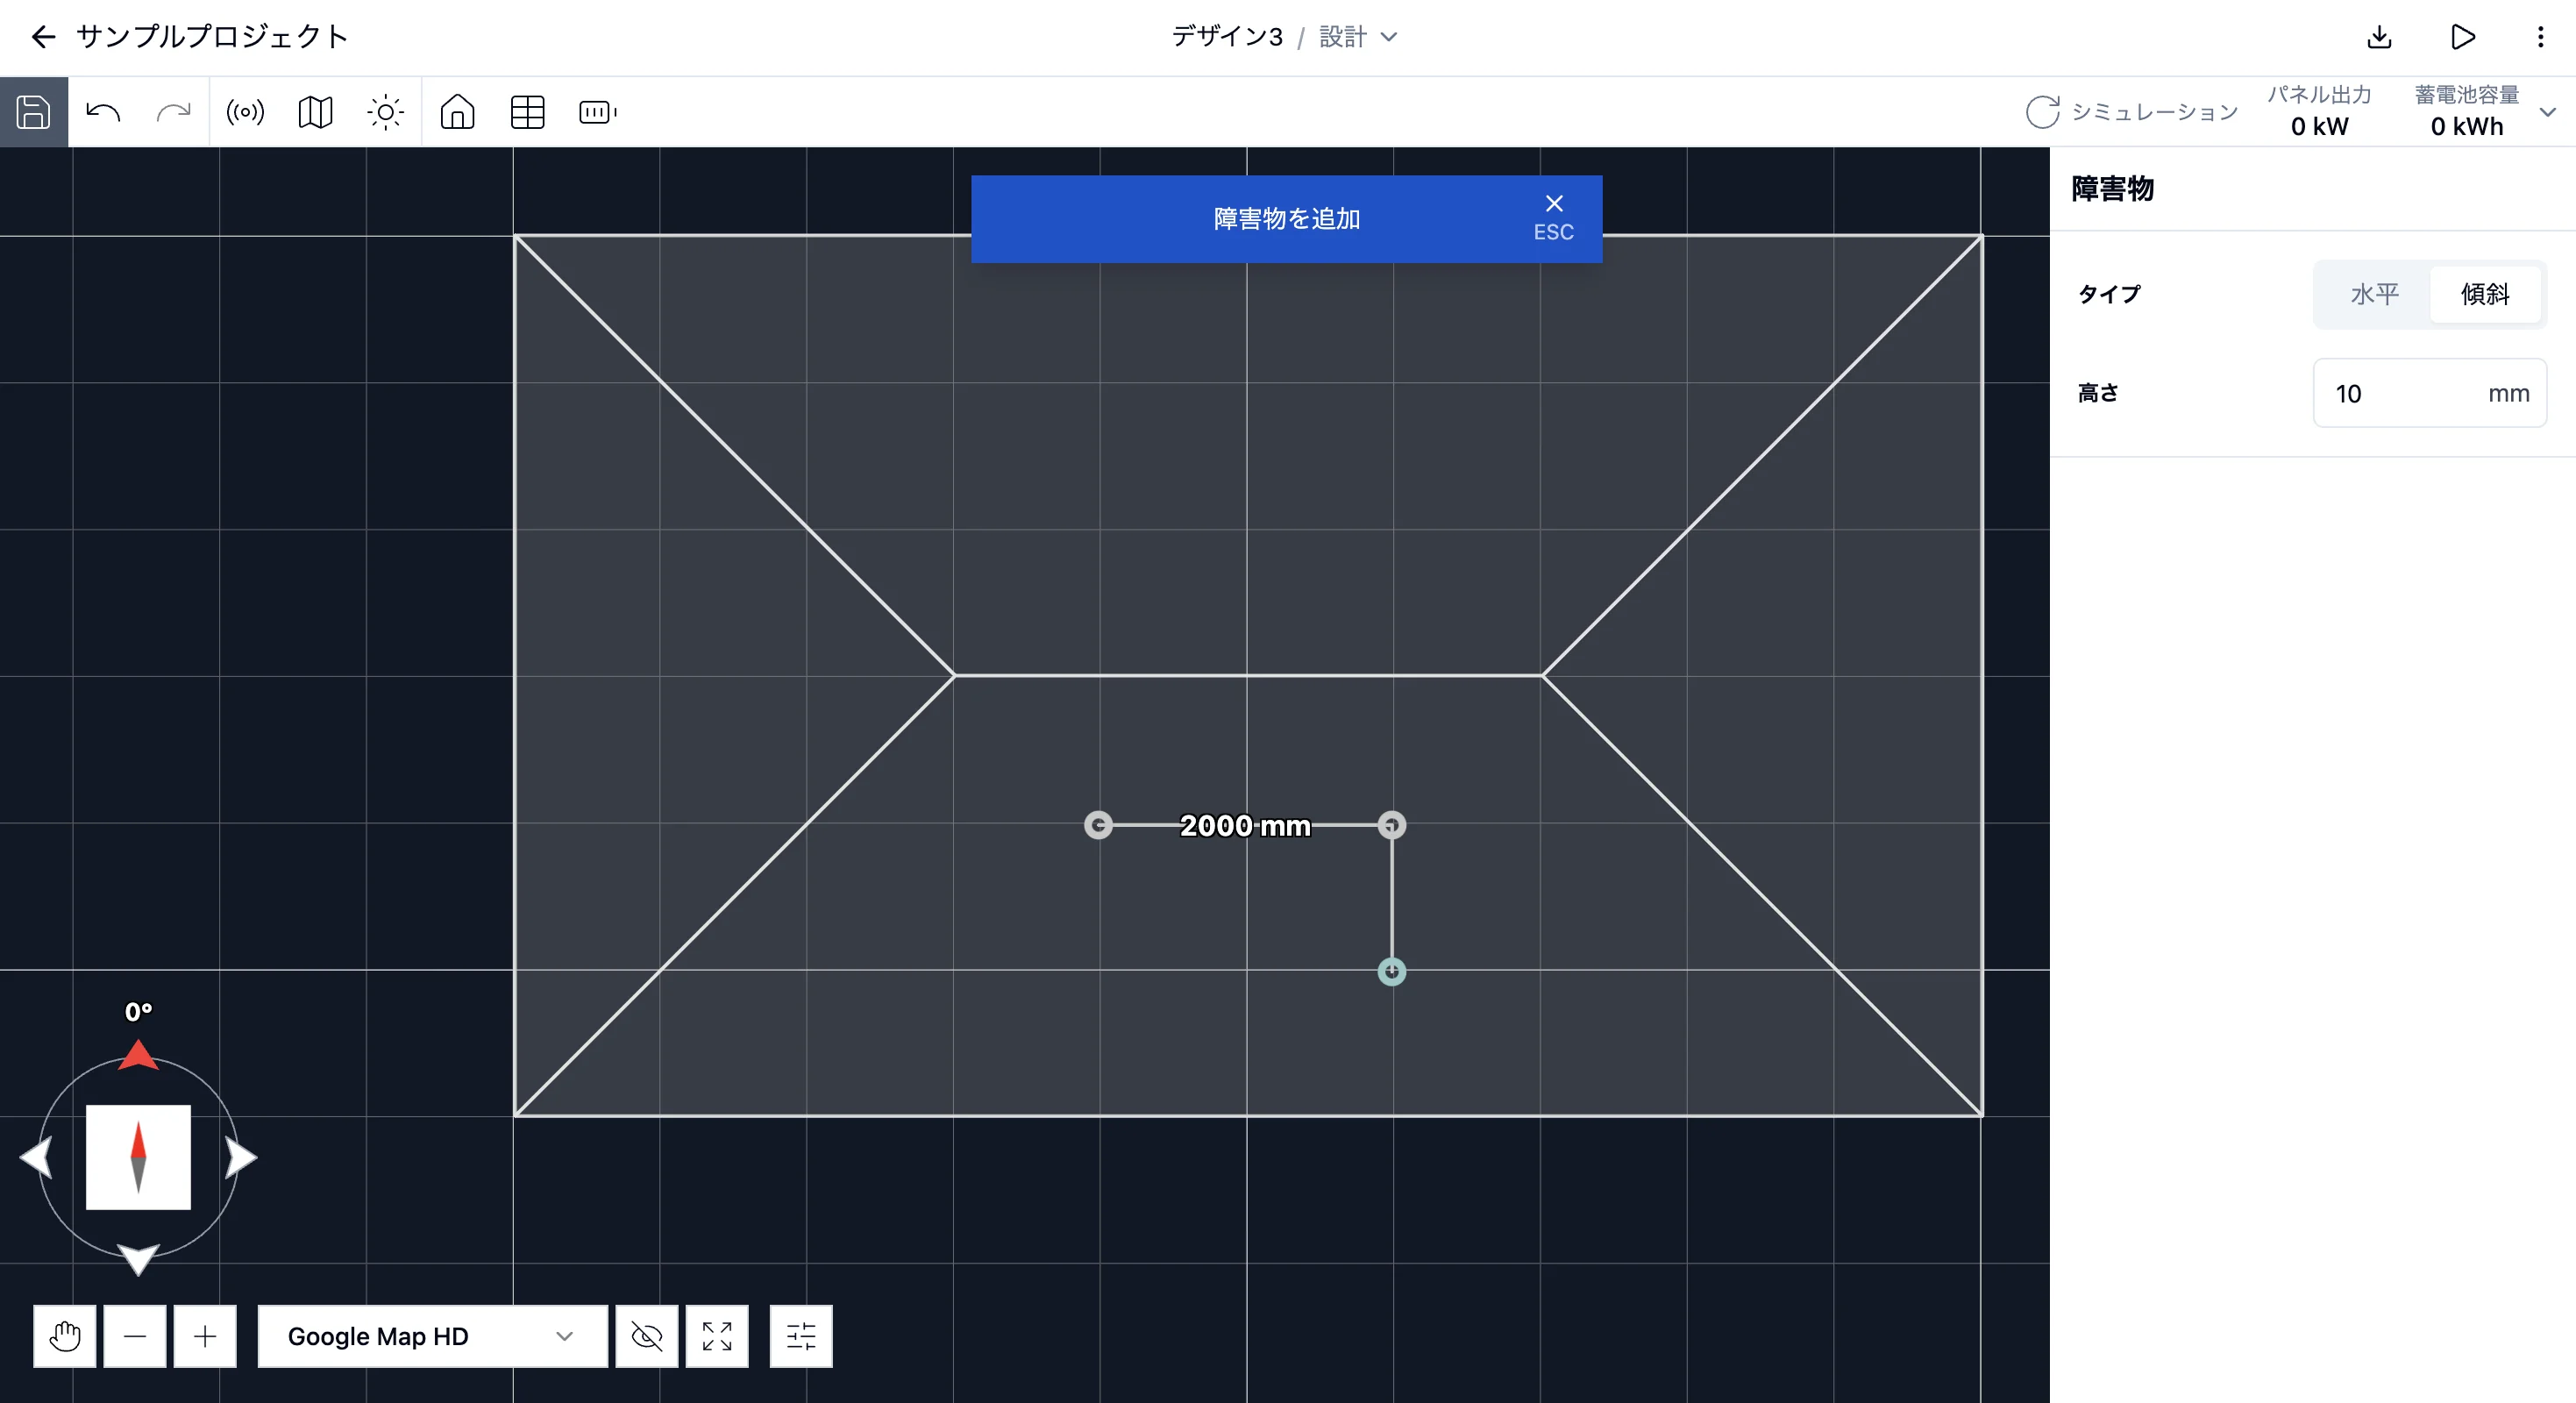Image resolution: width=2576 pixels, height=1403 pixels.
Task: Select the house roof tool
Action: pyautogui.click(x=457, y=112)
